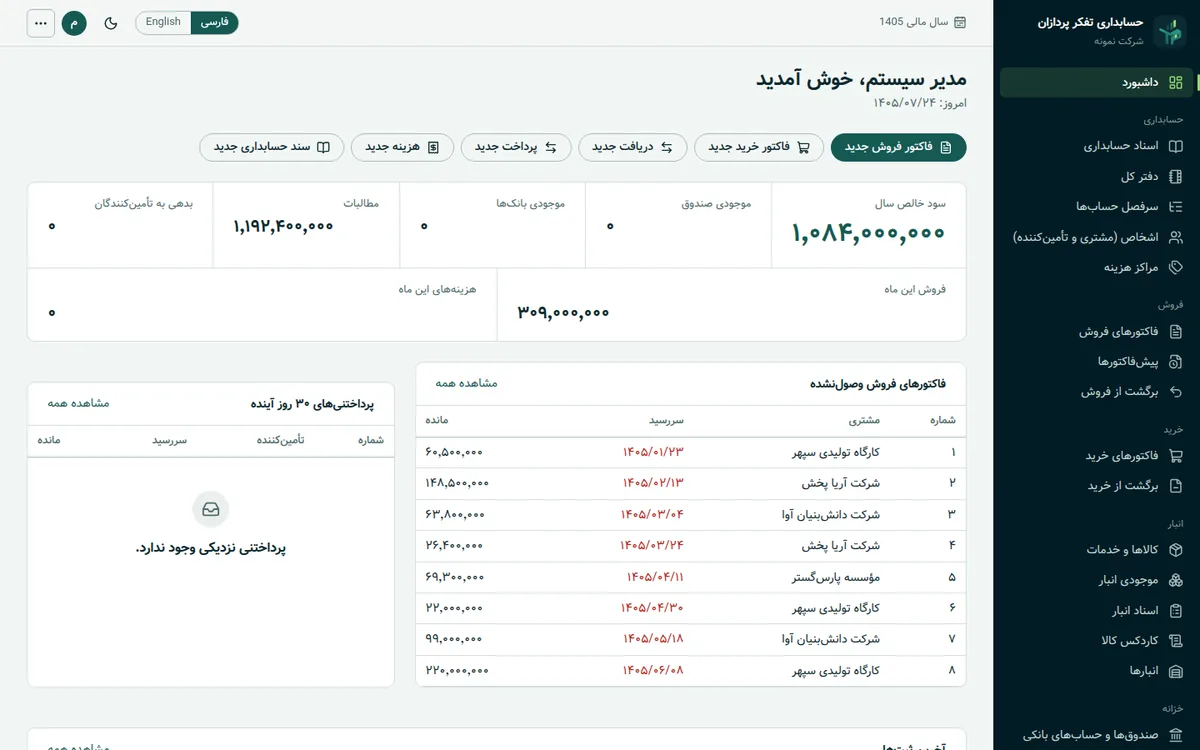The width and height of the screenshot is (1200, 750).
Task: Select invoice row 2 شرکت آریا پخش
Action: tap(691, 483)
